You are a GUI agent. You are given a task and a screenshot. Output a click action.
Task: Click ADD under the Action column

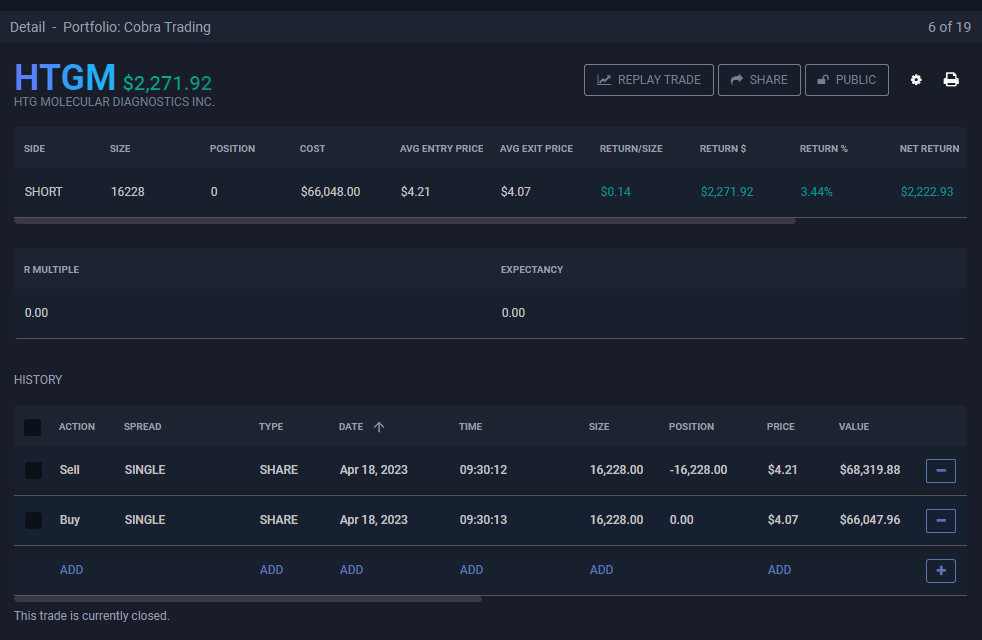click(x=72, y=570)
